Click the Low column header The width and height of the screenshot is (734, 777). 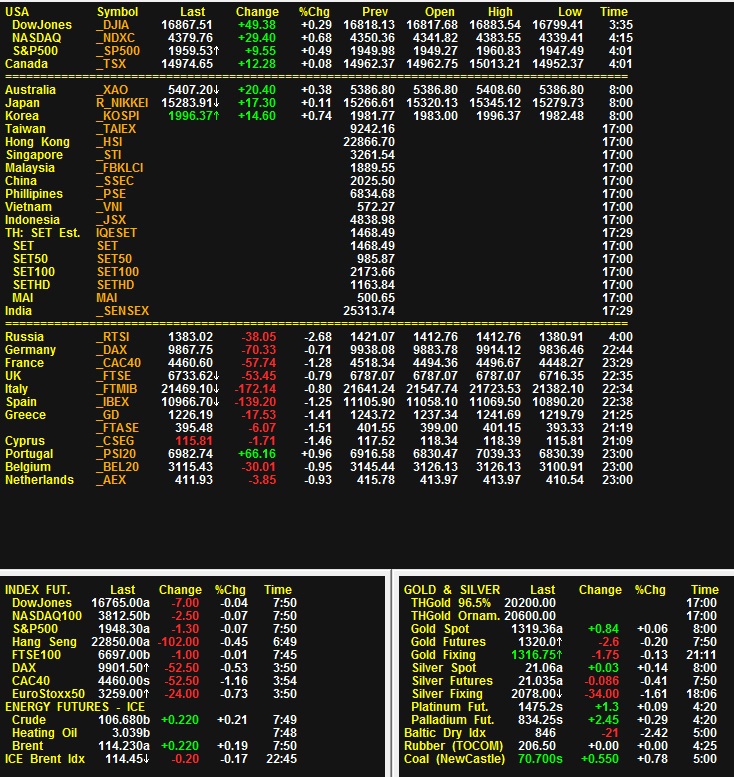pyautogui.click(x=570, y=12)
